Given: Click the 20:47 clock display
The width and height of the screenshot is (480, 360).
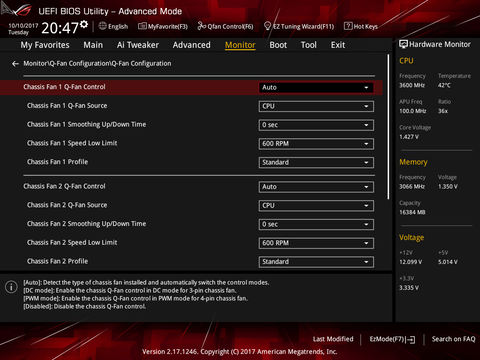Looking at the screenshot, I should pyautogui.click(x=60, y=28).
